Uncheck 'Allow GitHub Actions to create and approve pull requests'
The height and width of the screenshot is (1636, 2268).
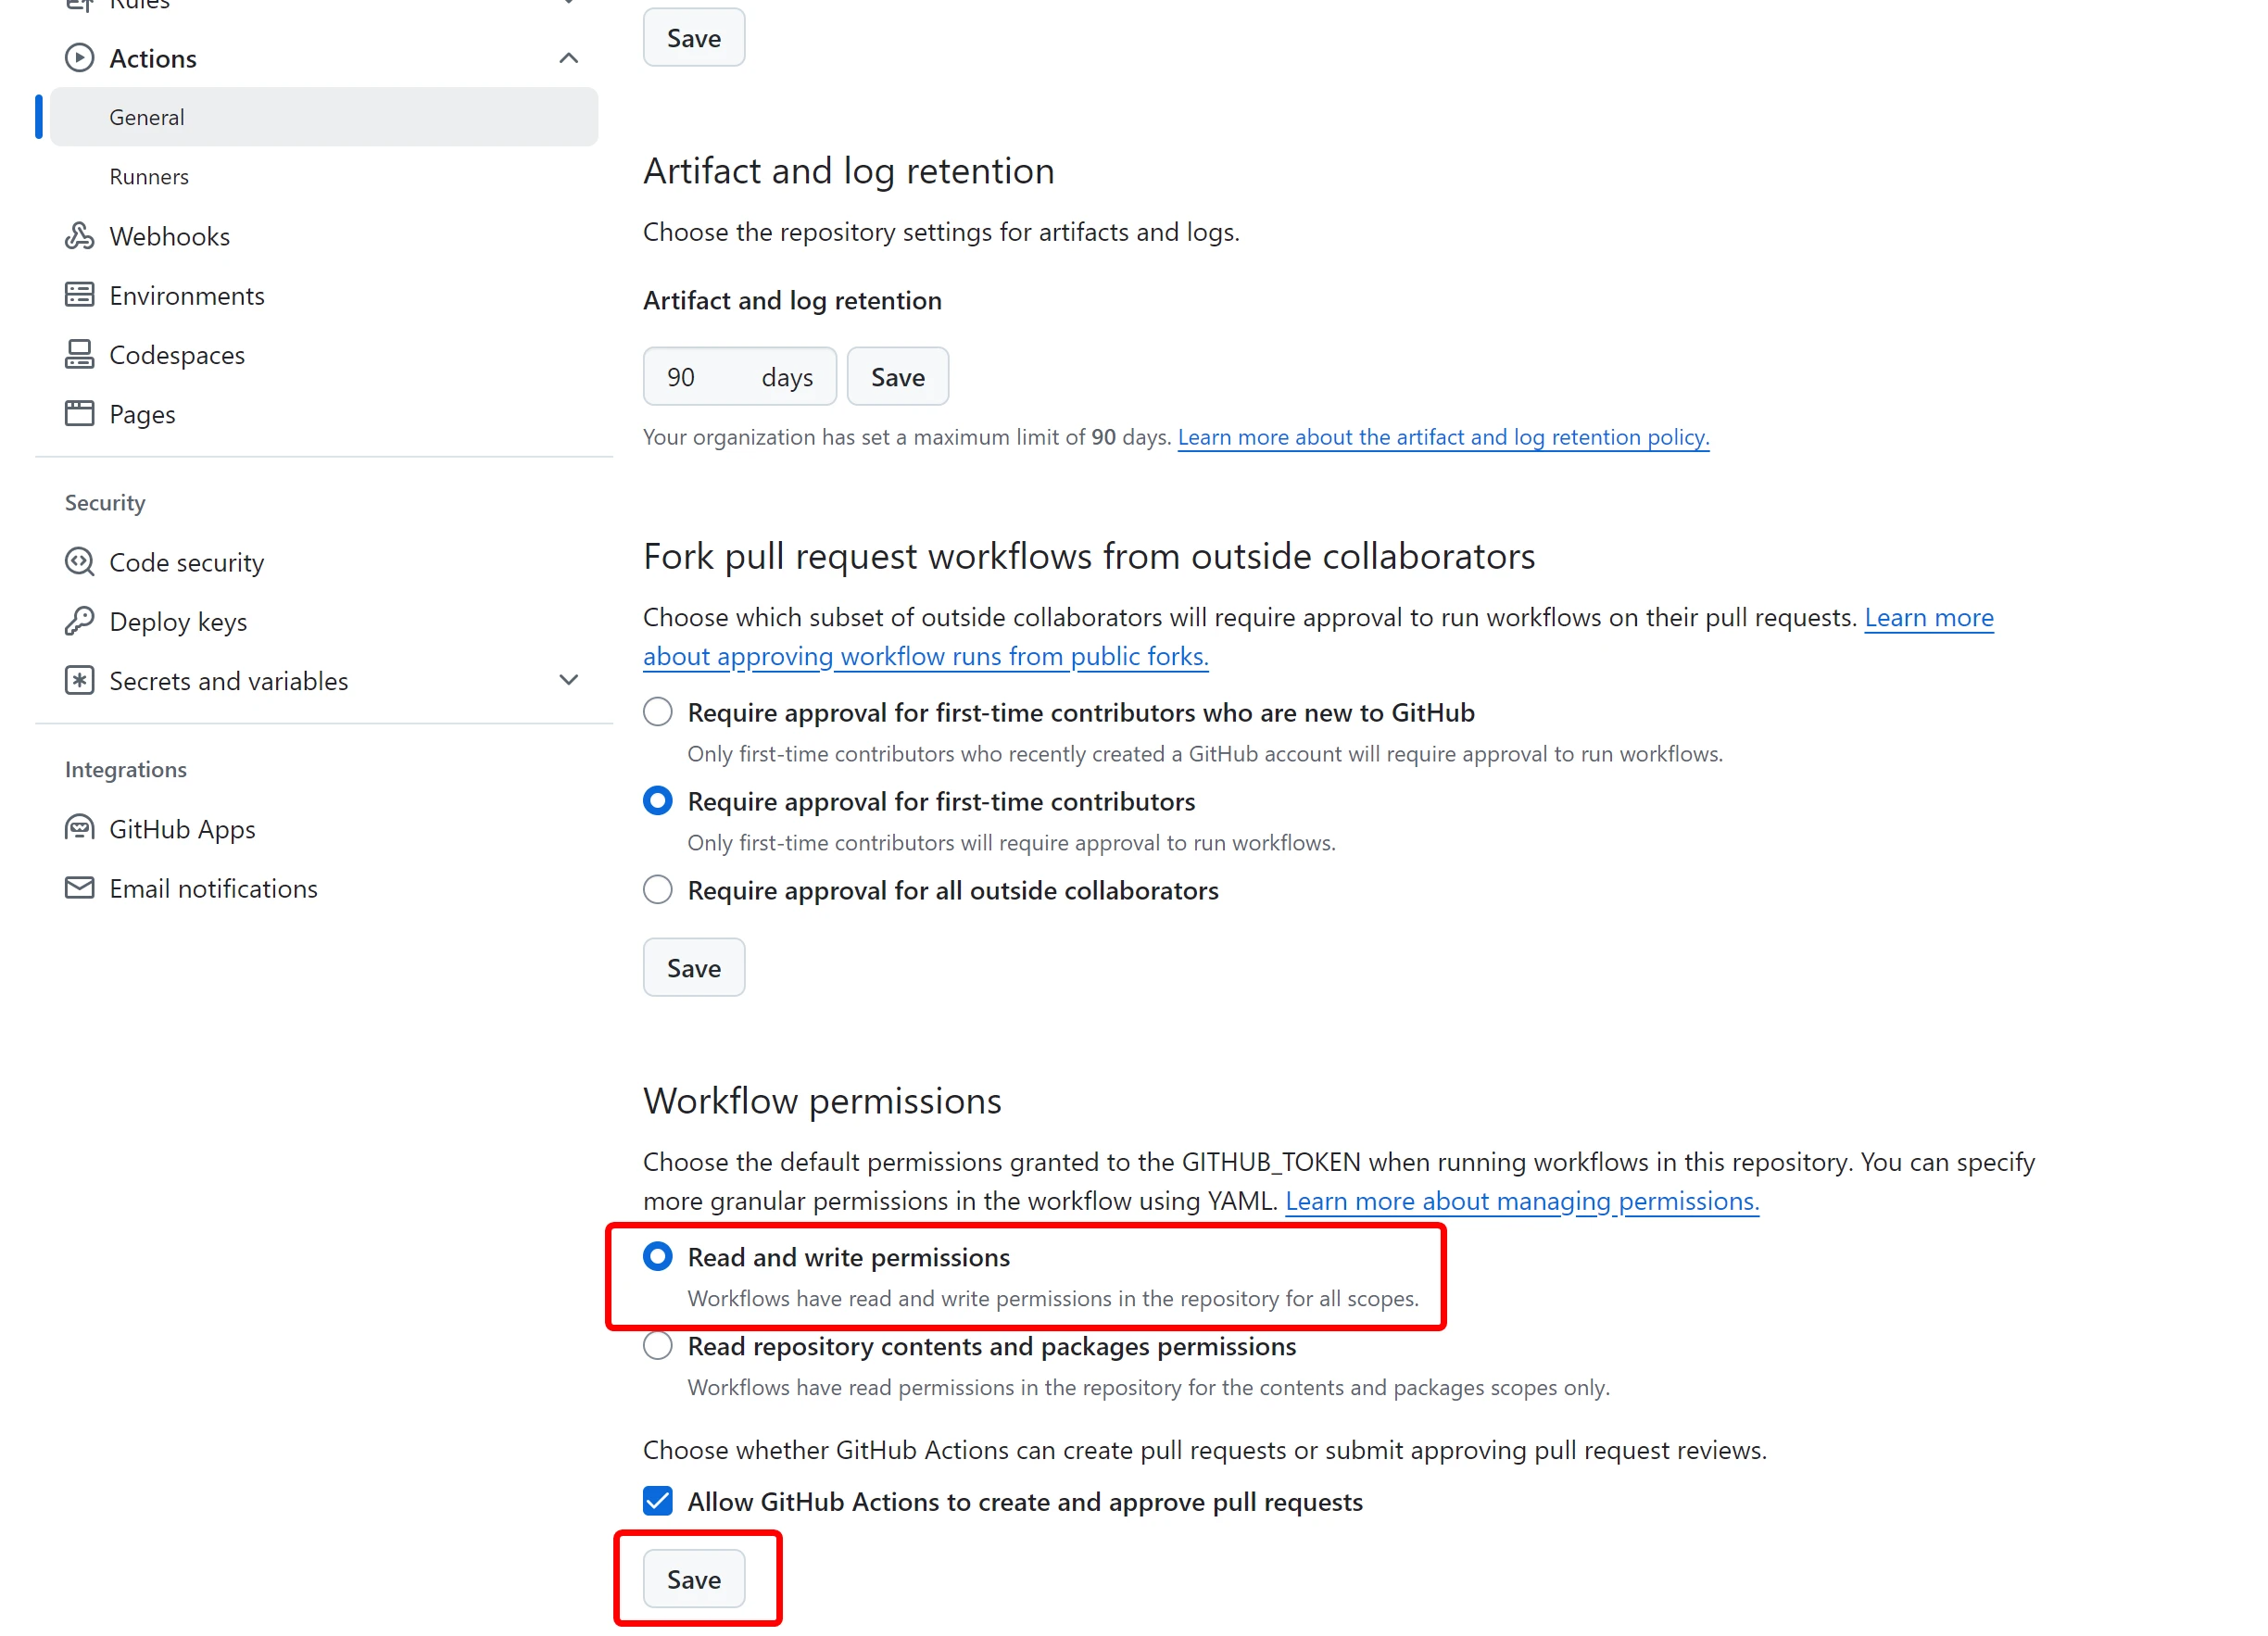click(x=657, y=1501)
